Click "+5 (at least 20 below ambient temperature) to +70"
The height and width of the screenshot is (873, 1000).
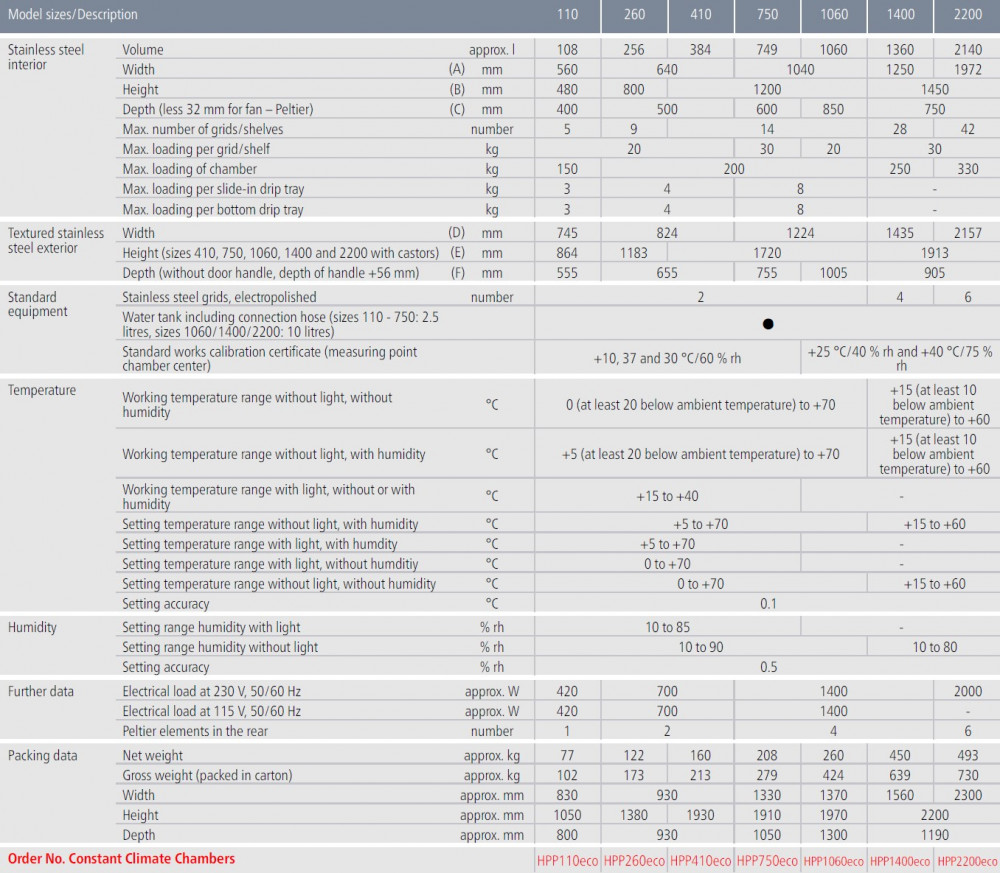(x=700, y=454)
